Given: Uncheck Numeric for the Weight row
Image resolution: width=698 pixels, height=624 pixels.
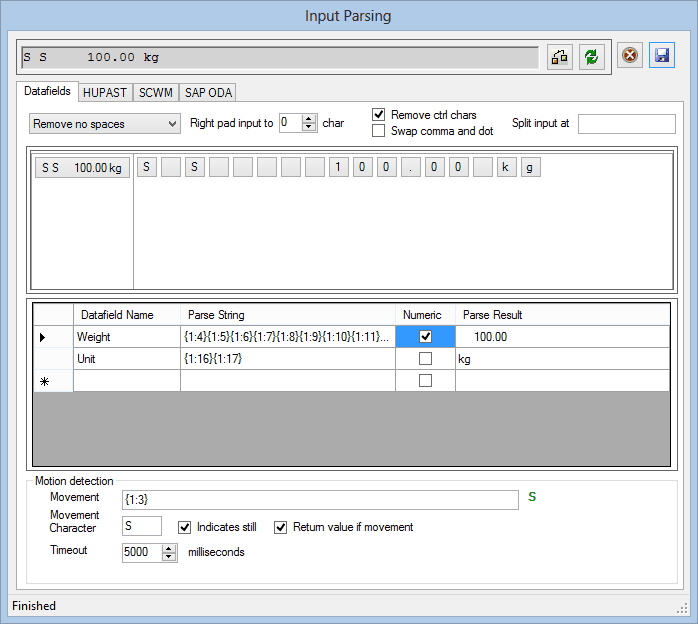Looking at the screenshot, I should [425, 336].
